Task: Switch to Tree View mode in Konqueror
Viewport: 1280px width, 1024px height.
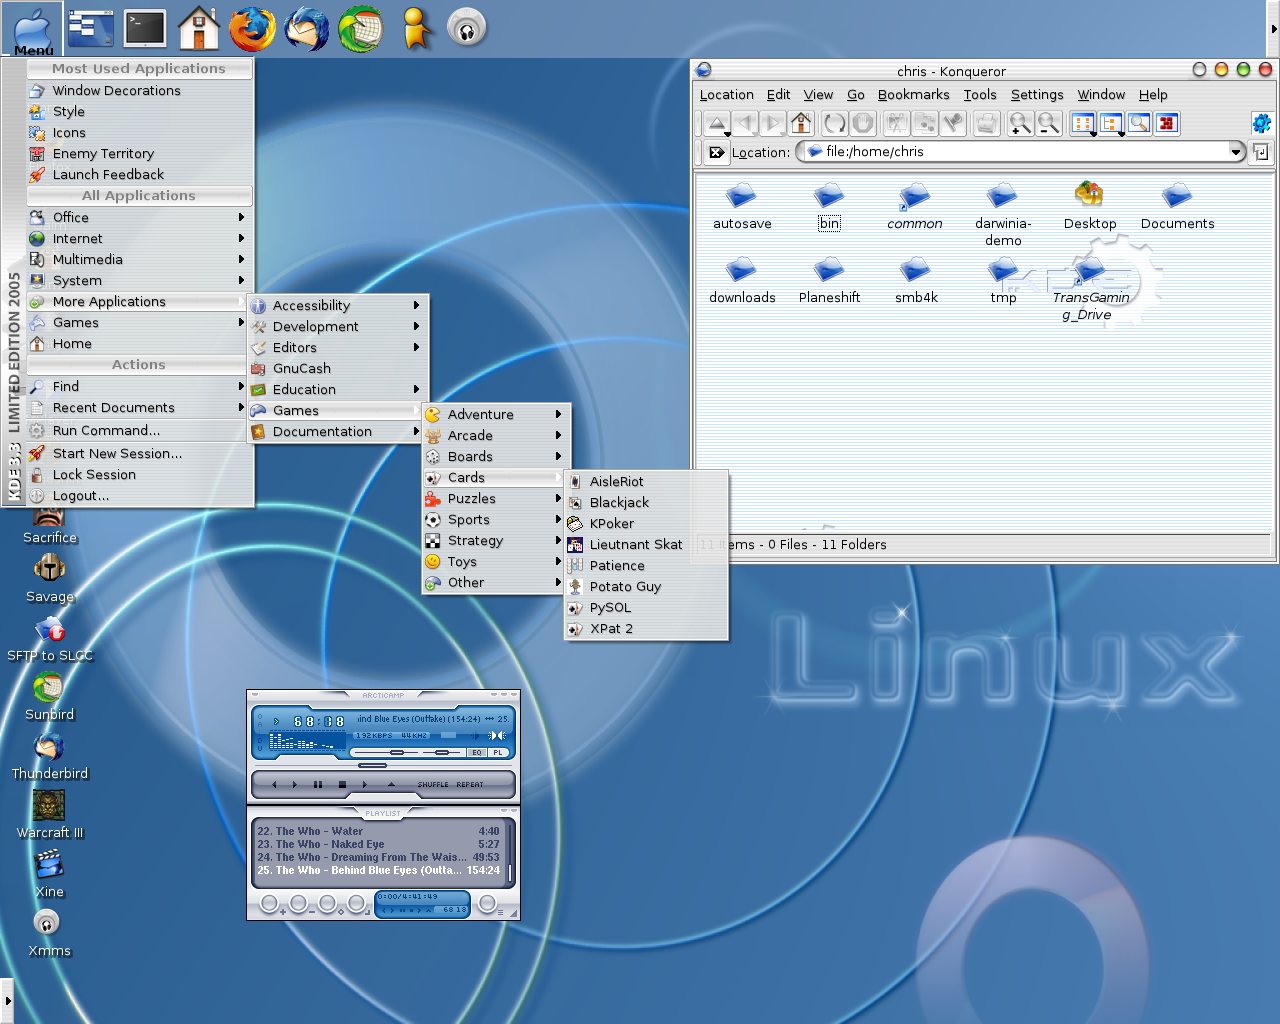Action: click(x=1111, y=123)
